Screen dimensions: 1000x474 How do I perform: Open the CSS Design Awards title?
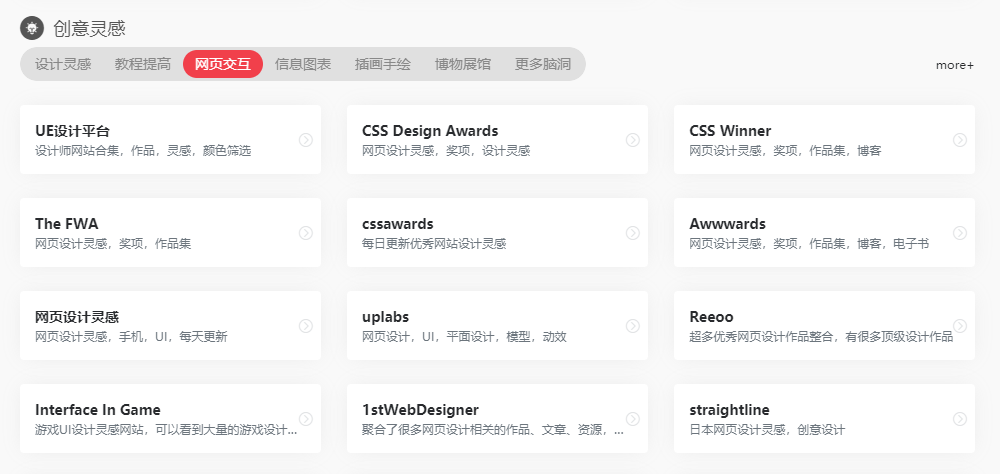point(430,131)
